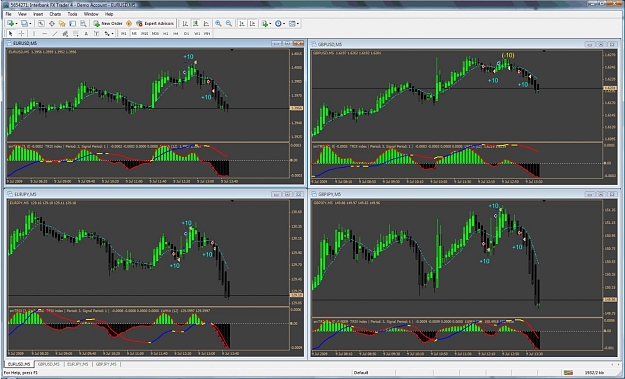The image size is (625, 379).
Task: Show the Market Watch window
Action: 41,24
